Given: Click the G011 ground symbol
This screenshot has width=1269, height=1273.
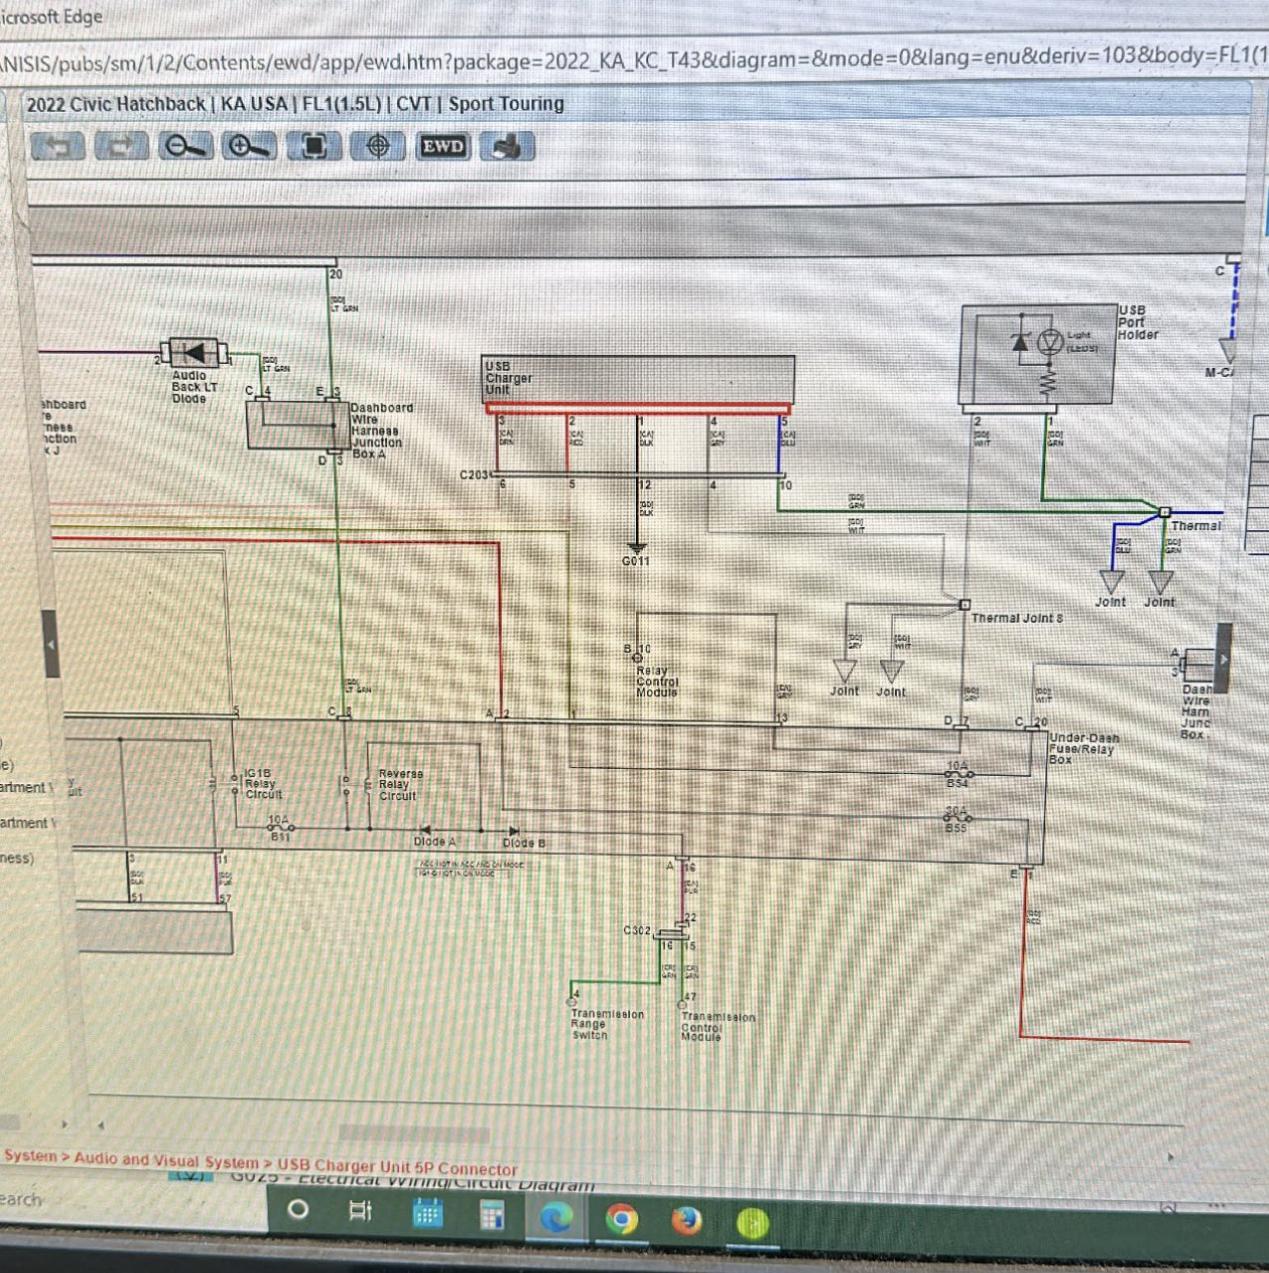Looking at the screenshot, I should [636, 549].
